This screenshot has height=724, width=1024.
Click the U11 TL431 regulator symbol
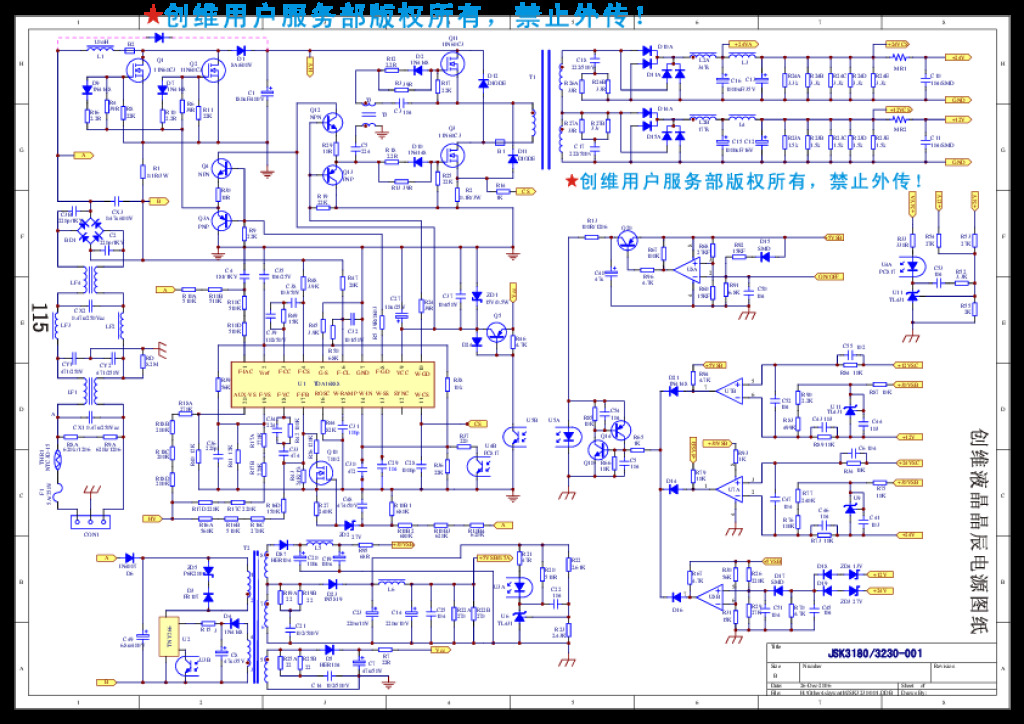coord(912,296)
